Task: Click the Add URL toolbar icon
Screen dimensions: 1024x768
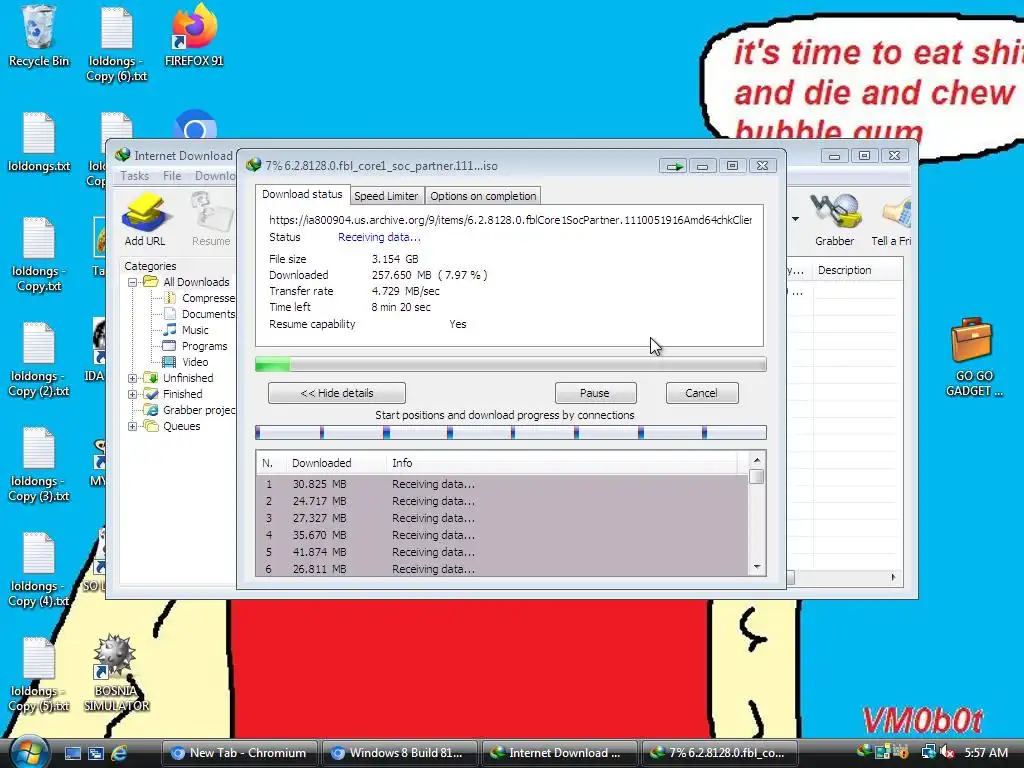Action: [144, 219]
